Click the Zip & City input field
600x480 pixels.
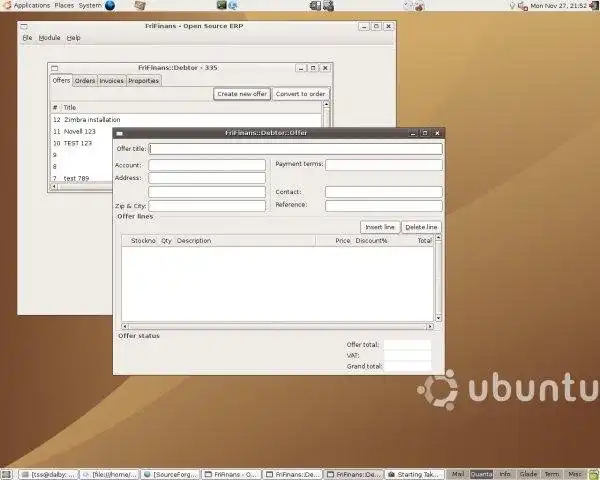click(207, 206)
